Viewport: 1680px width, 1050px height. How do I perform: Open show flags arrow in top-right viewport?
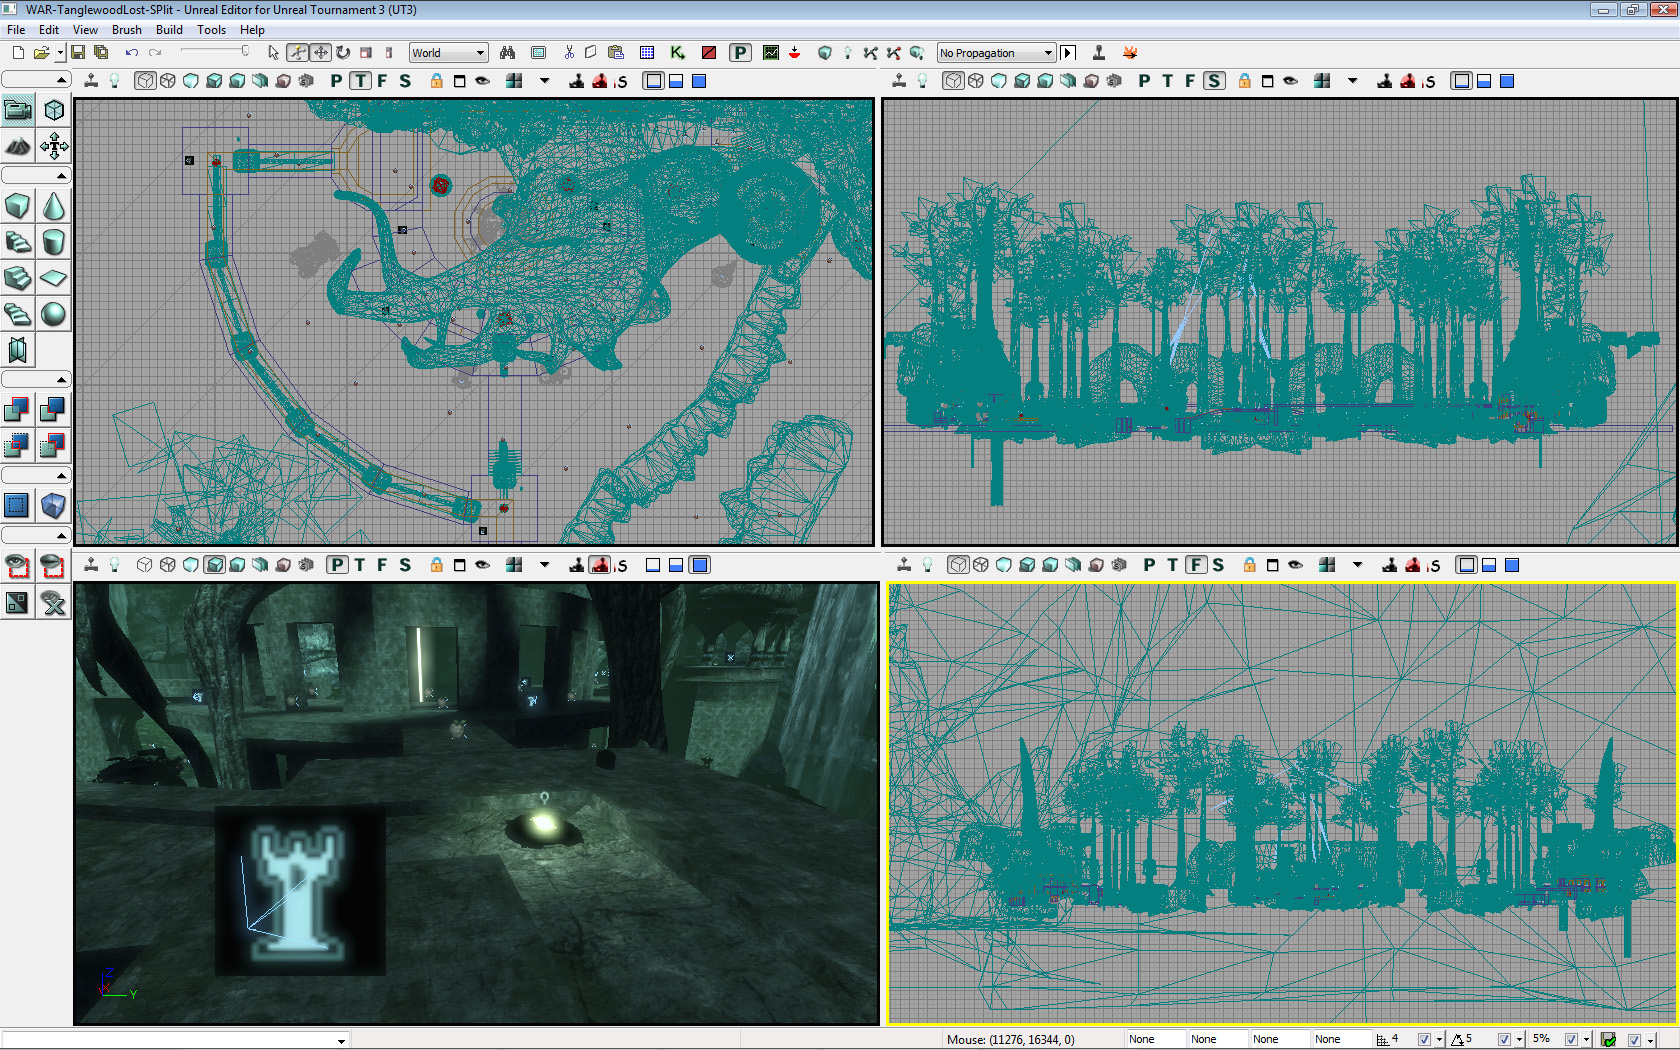1353,81
